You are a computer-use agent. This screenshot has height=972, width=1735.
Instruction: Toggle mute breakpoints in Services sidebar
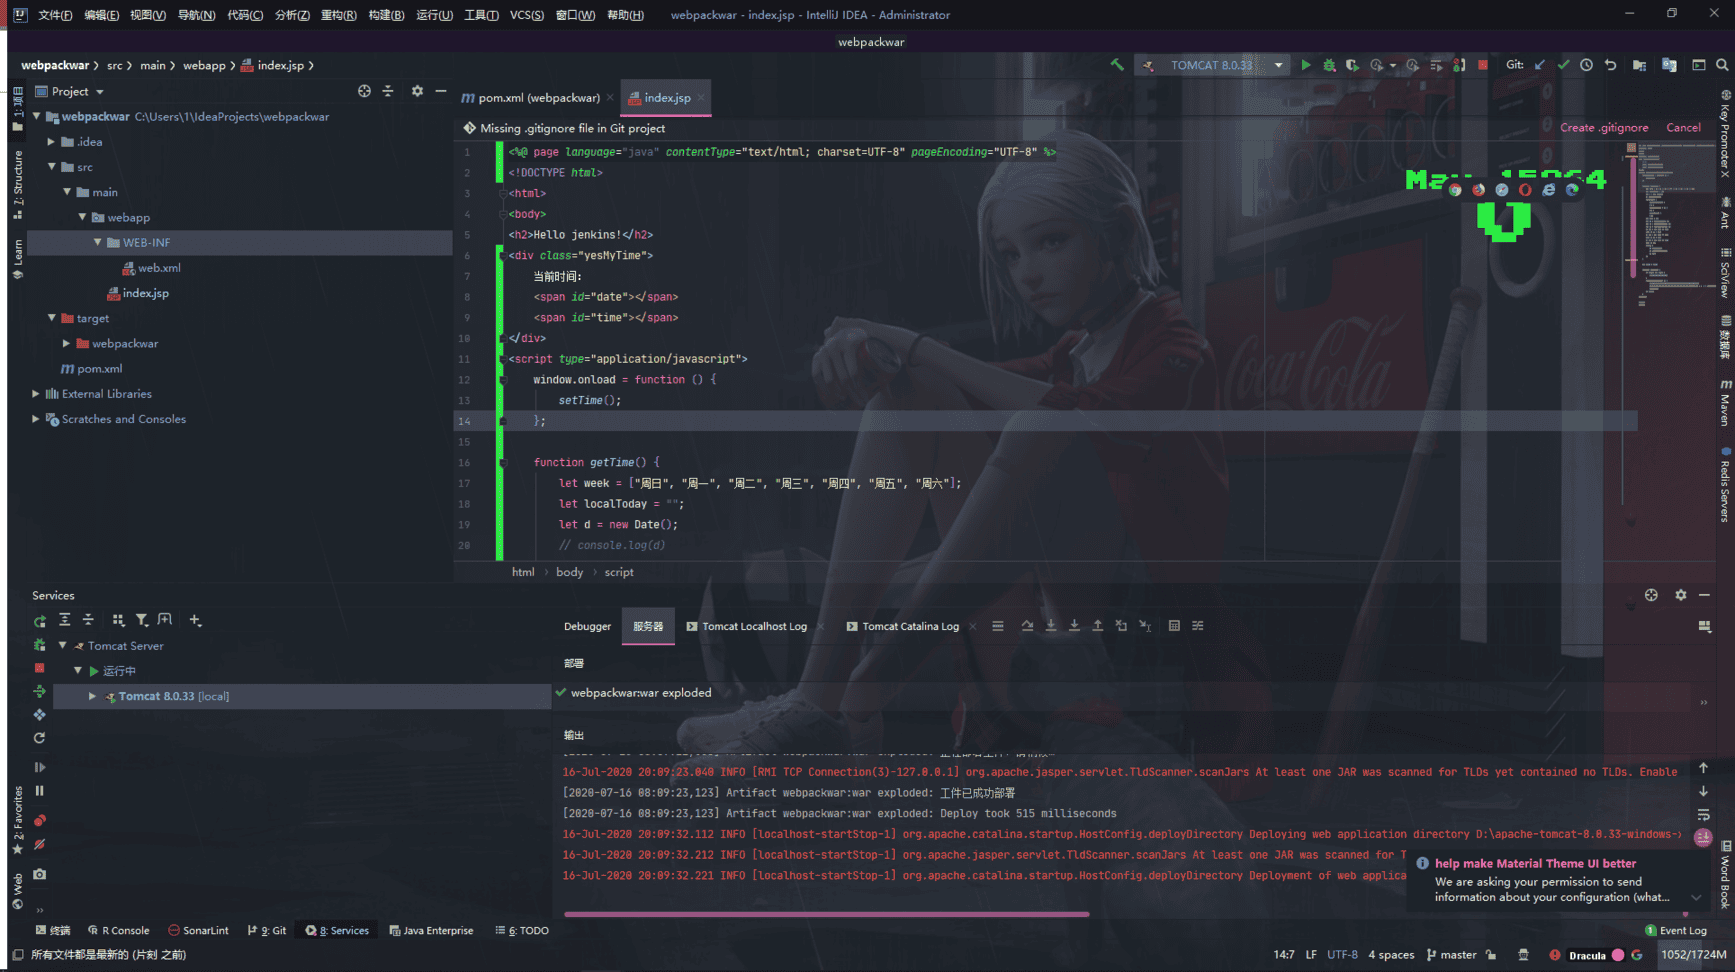click(x=39, y=845)
